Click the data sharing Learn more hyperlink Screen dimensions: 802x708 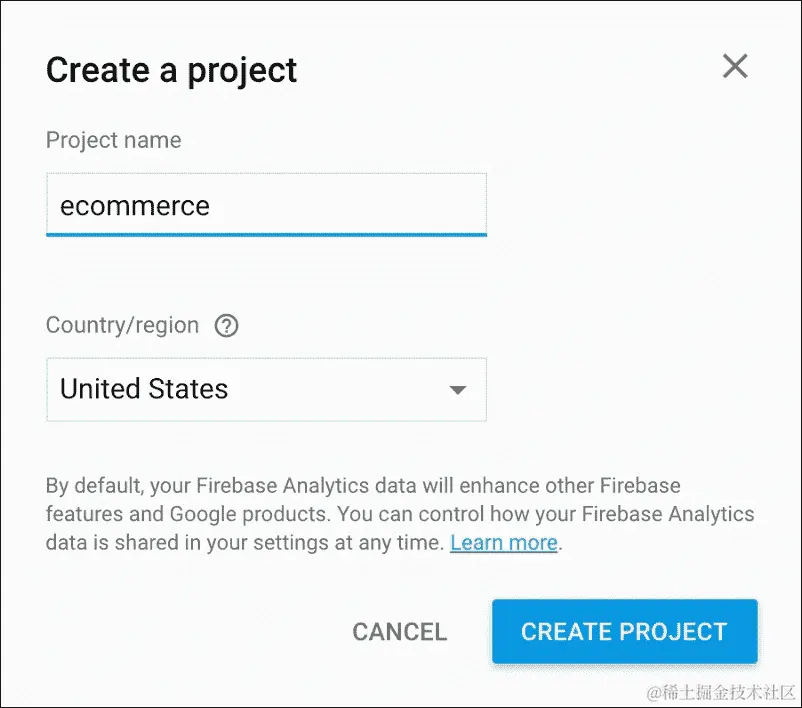click(x=504, y=542)
